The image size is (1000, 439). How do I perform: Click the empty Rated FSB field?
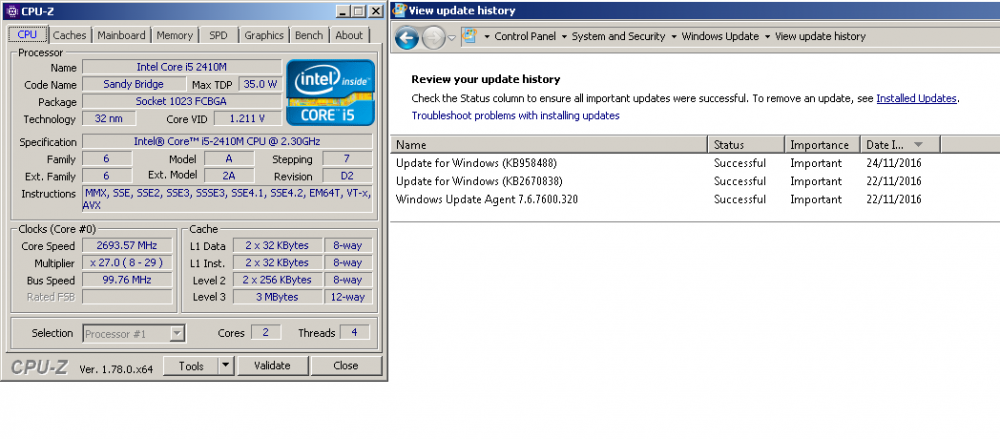coord(128,297)
